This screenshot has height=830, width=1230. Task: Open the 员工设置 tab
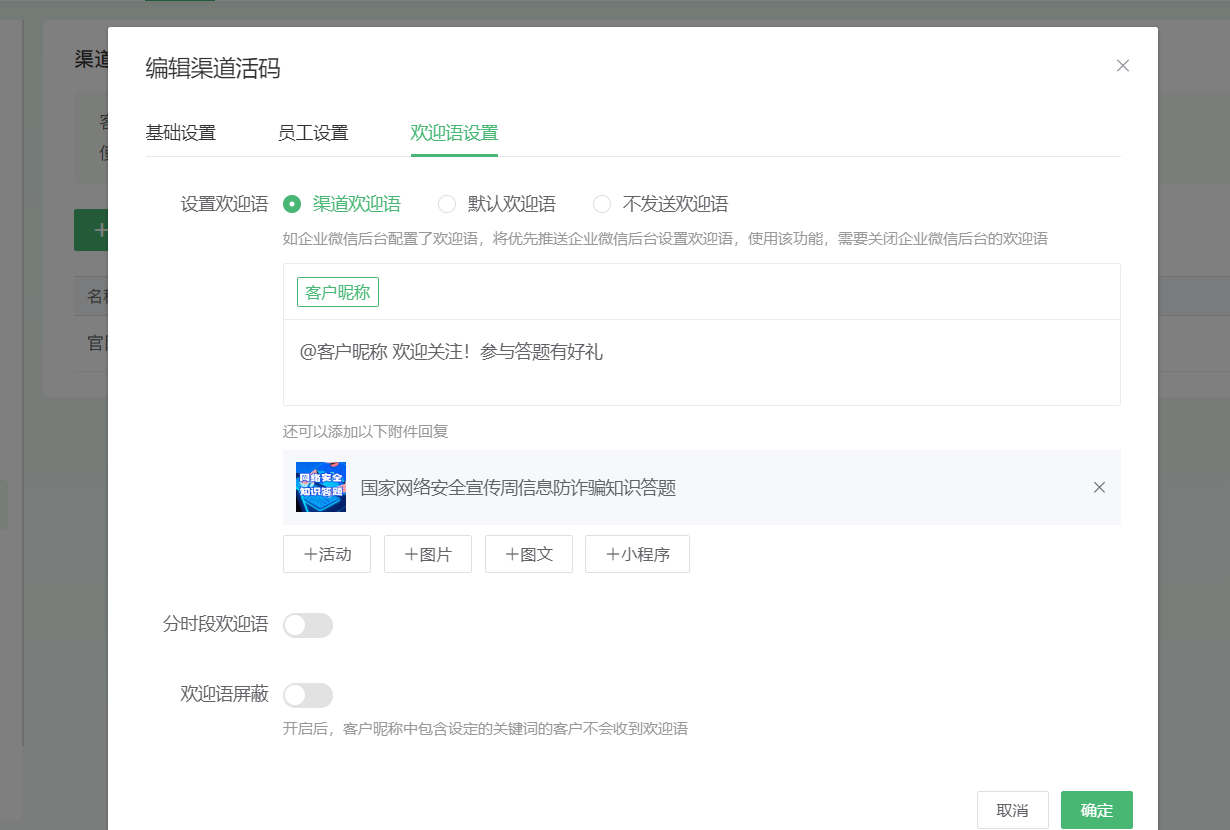pos(313,133)
